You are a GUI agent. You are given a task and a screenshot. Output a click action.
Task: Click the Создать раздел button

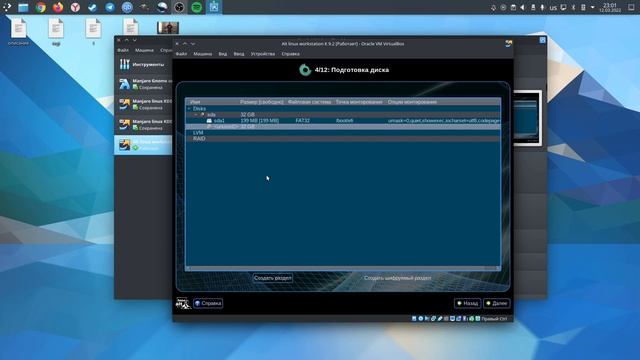(x=273, y=278)
